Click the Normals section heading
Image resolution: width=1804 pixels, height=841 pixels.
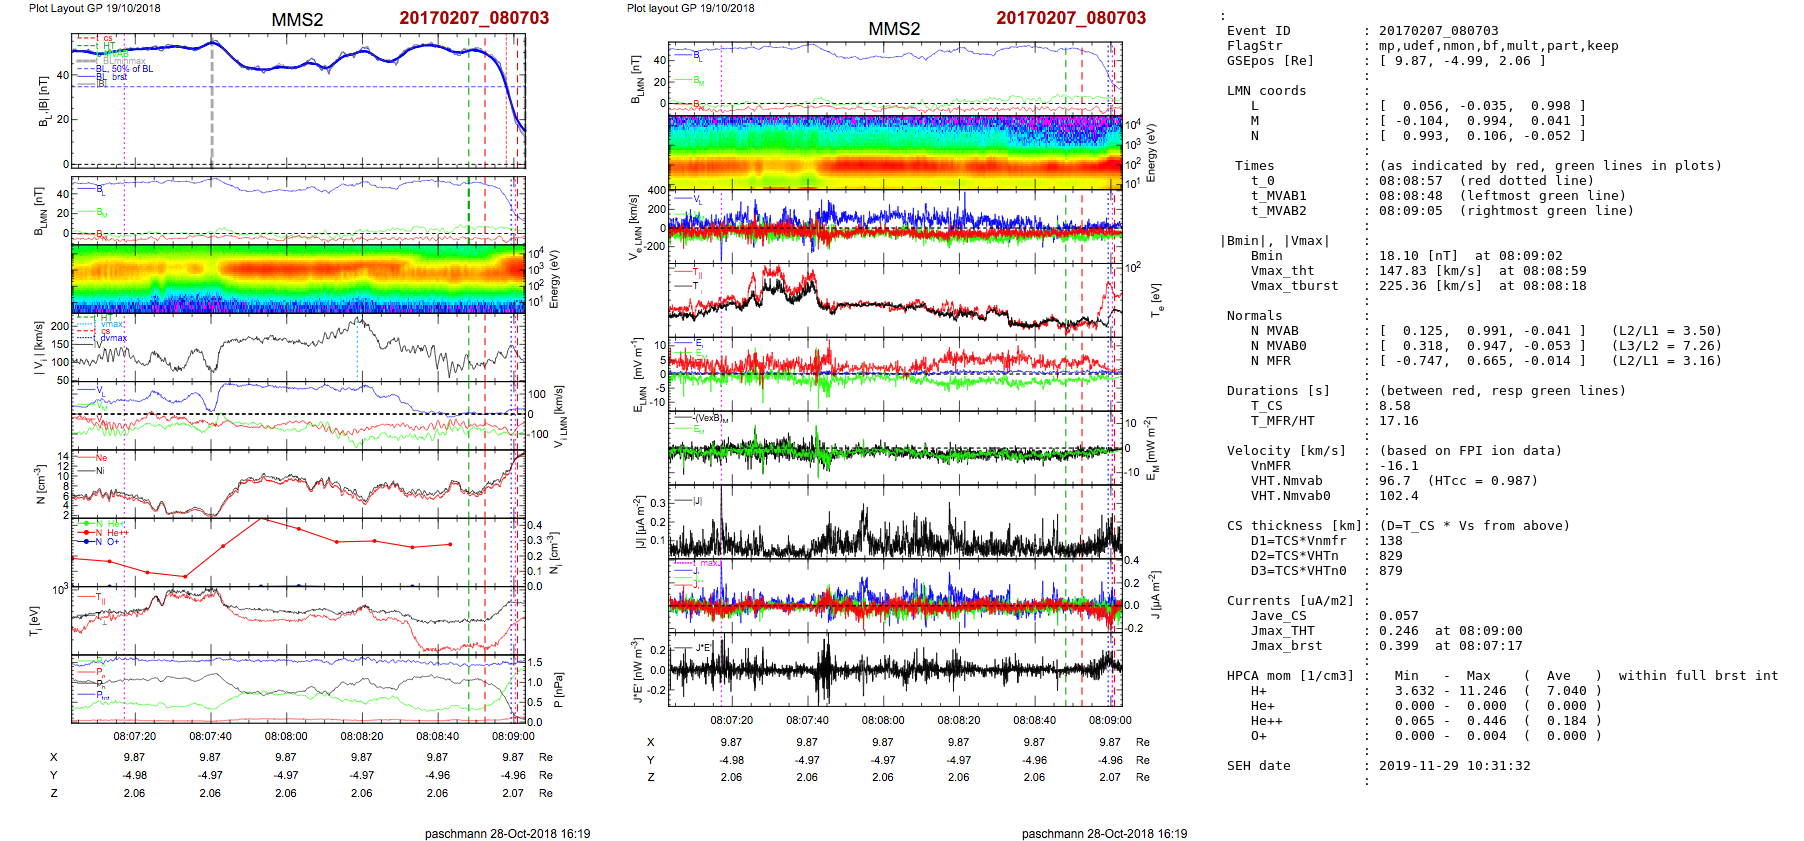tap(1257, 316)
